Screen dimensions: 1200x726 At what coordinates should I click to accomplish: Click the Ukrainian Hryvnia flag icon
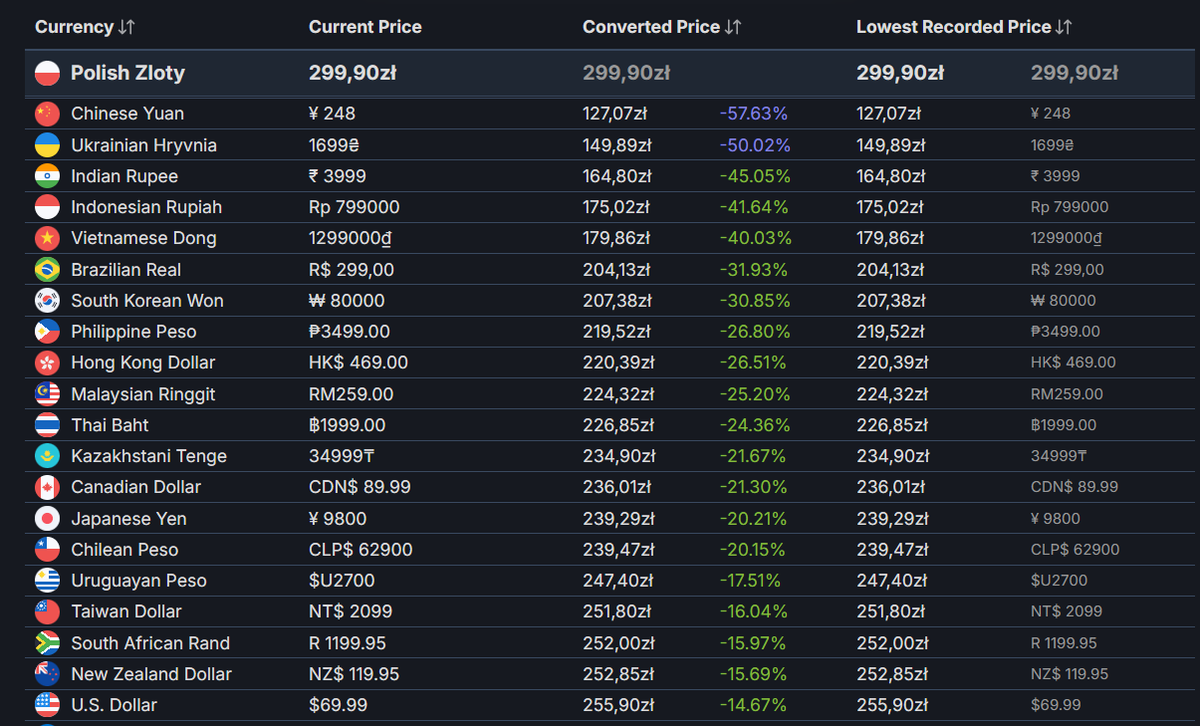click(47, 145)
